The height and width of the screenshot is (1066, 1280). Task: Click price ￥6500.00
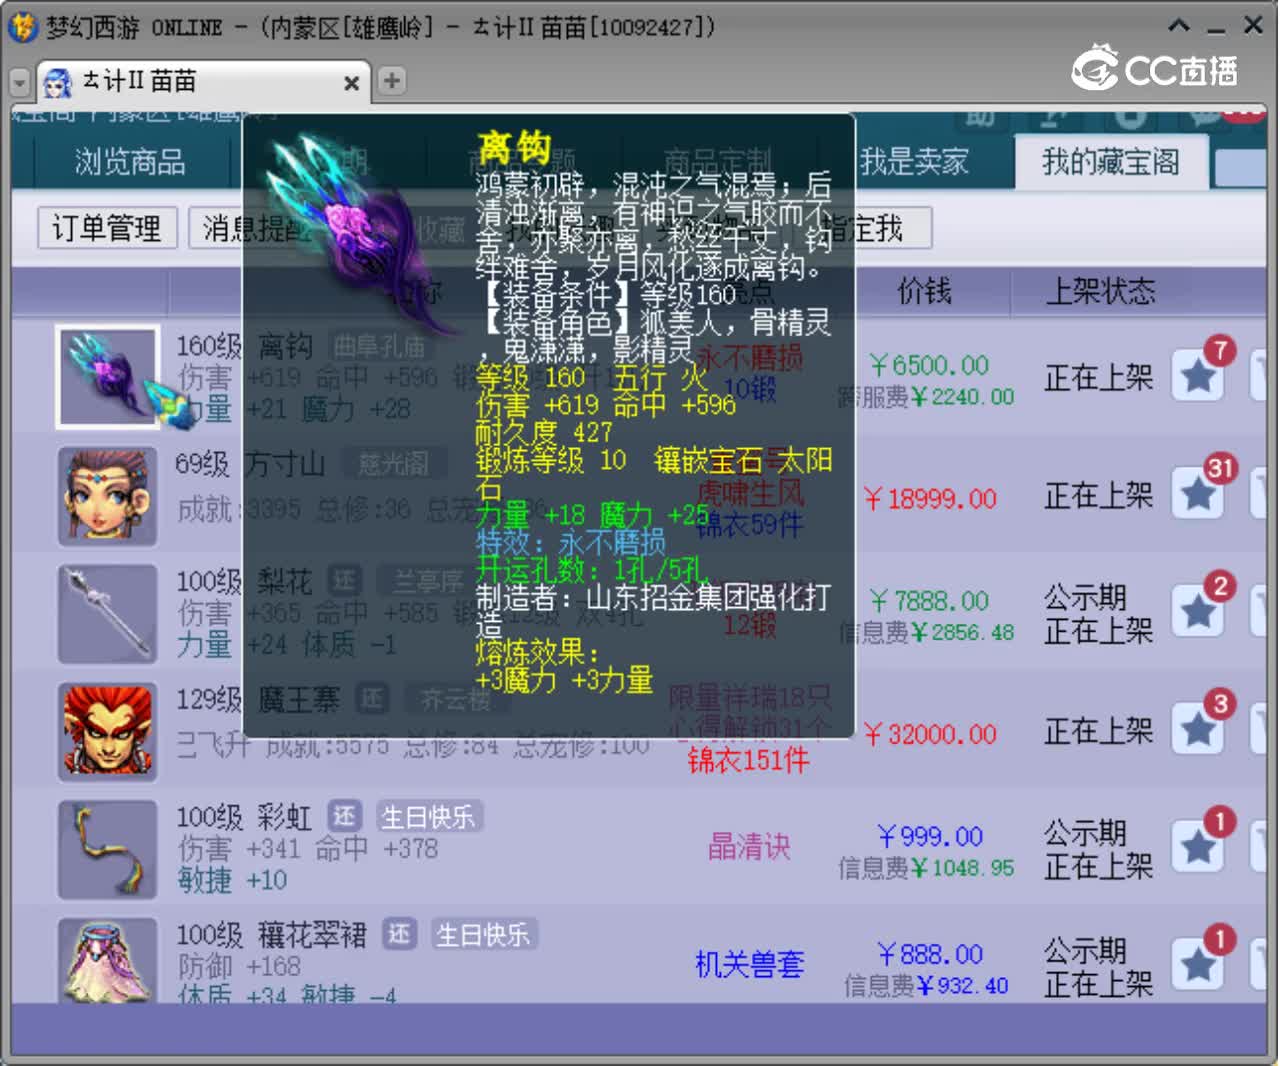click(929, 366)
